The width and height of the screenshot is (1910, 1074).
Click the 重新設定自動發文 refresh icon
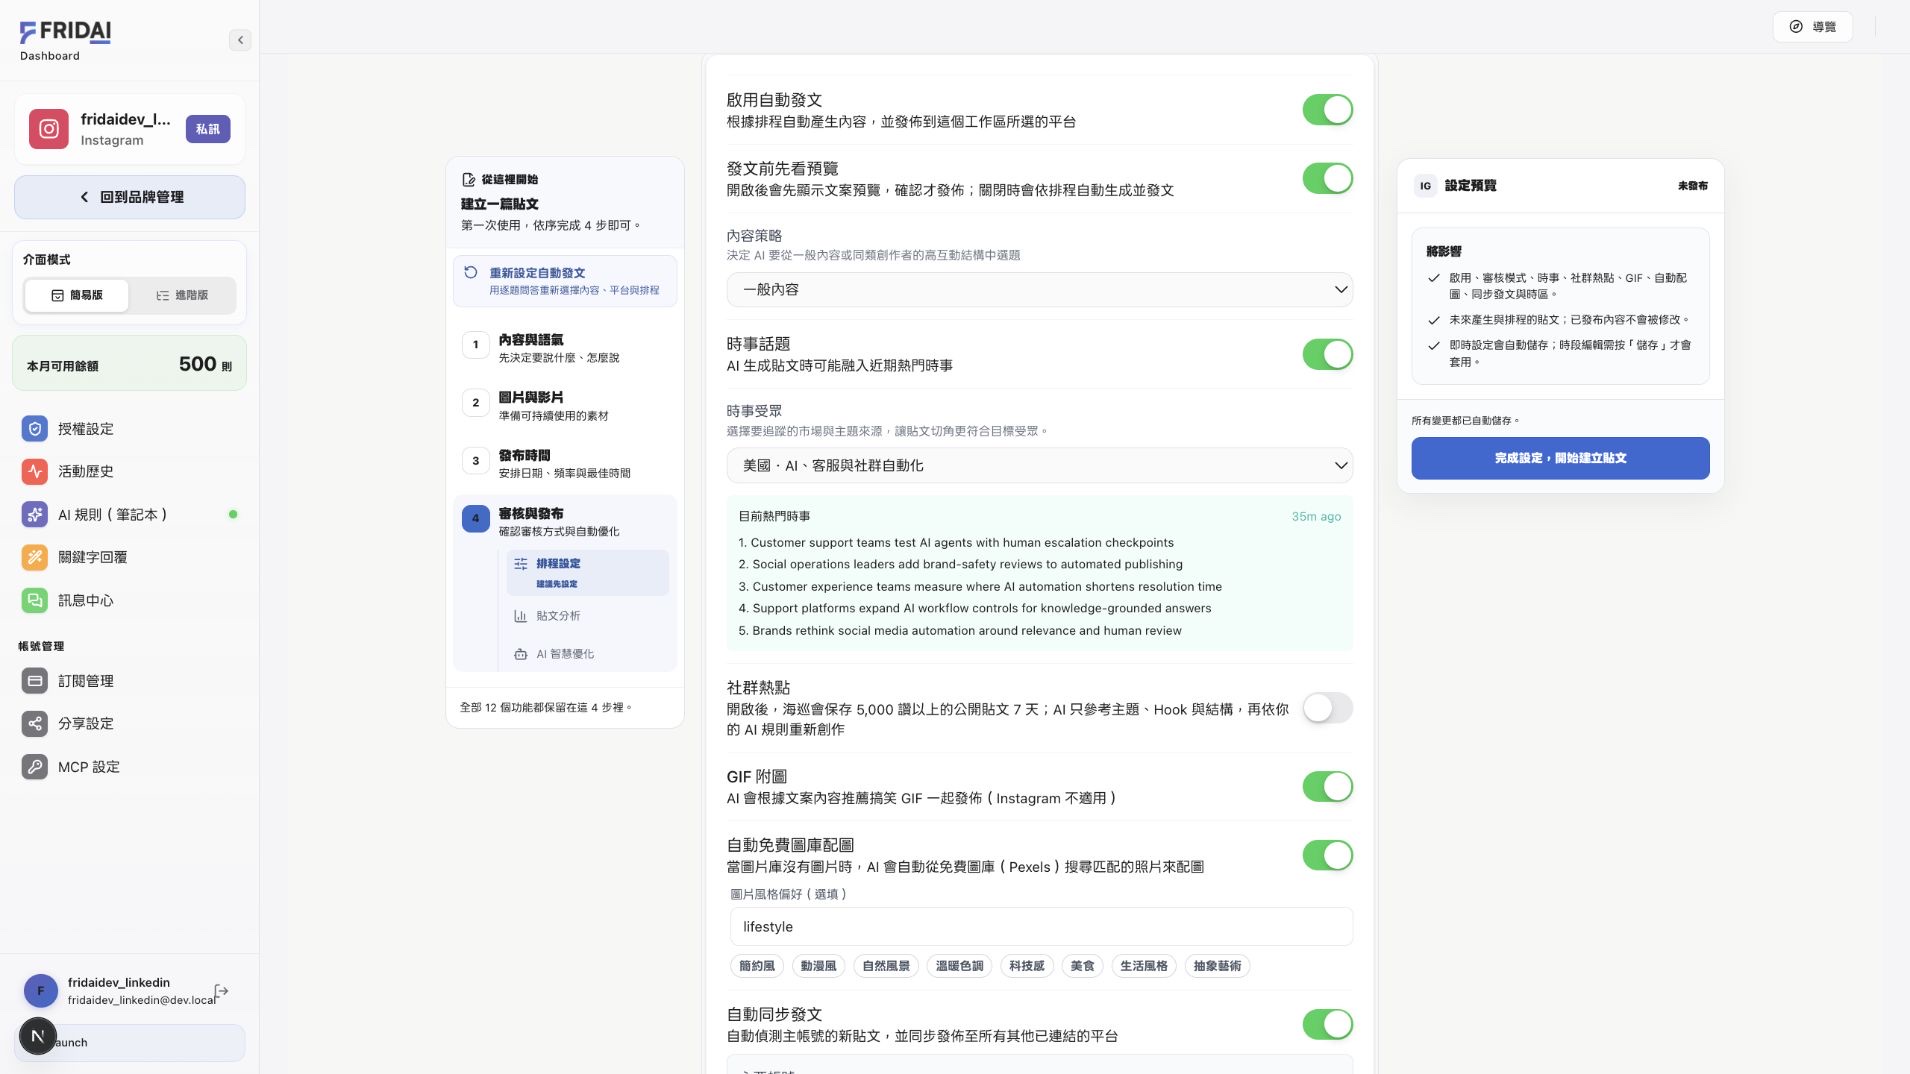(x=471, y=272)
